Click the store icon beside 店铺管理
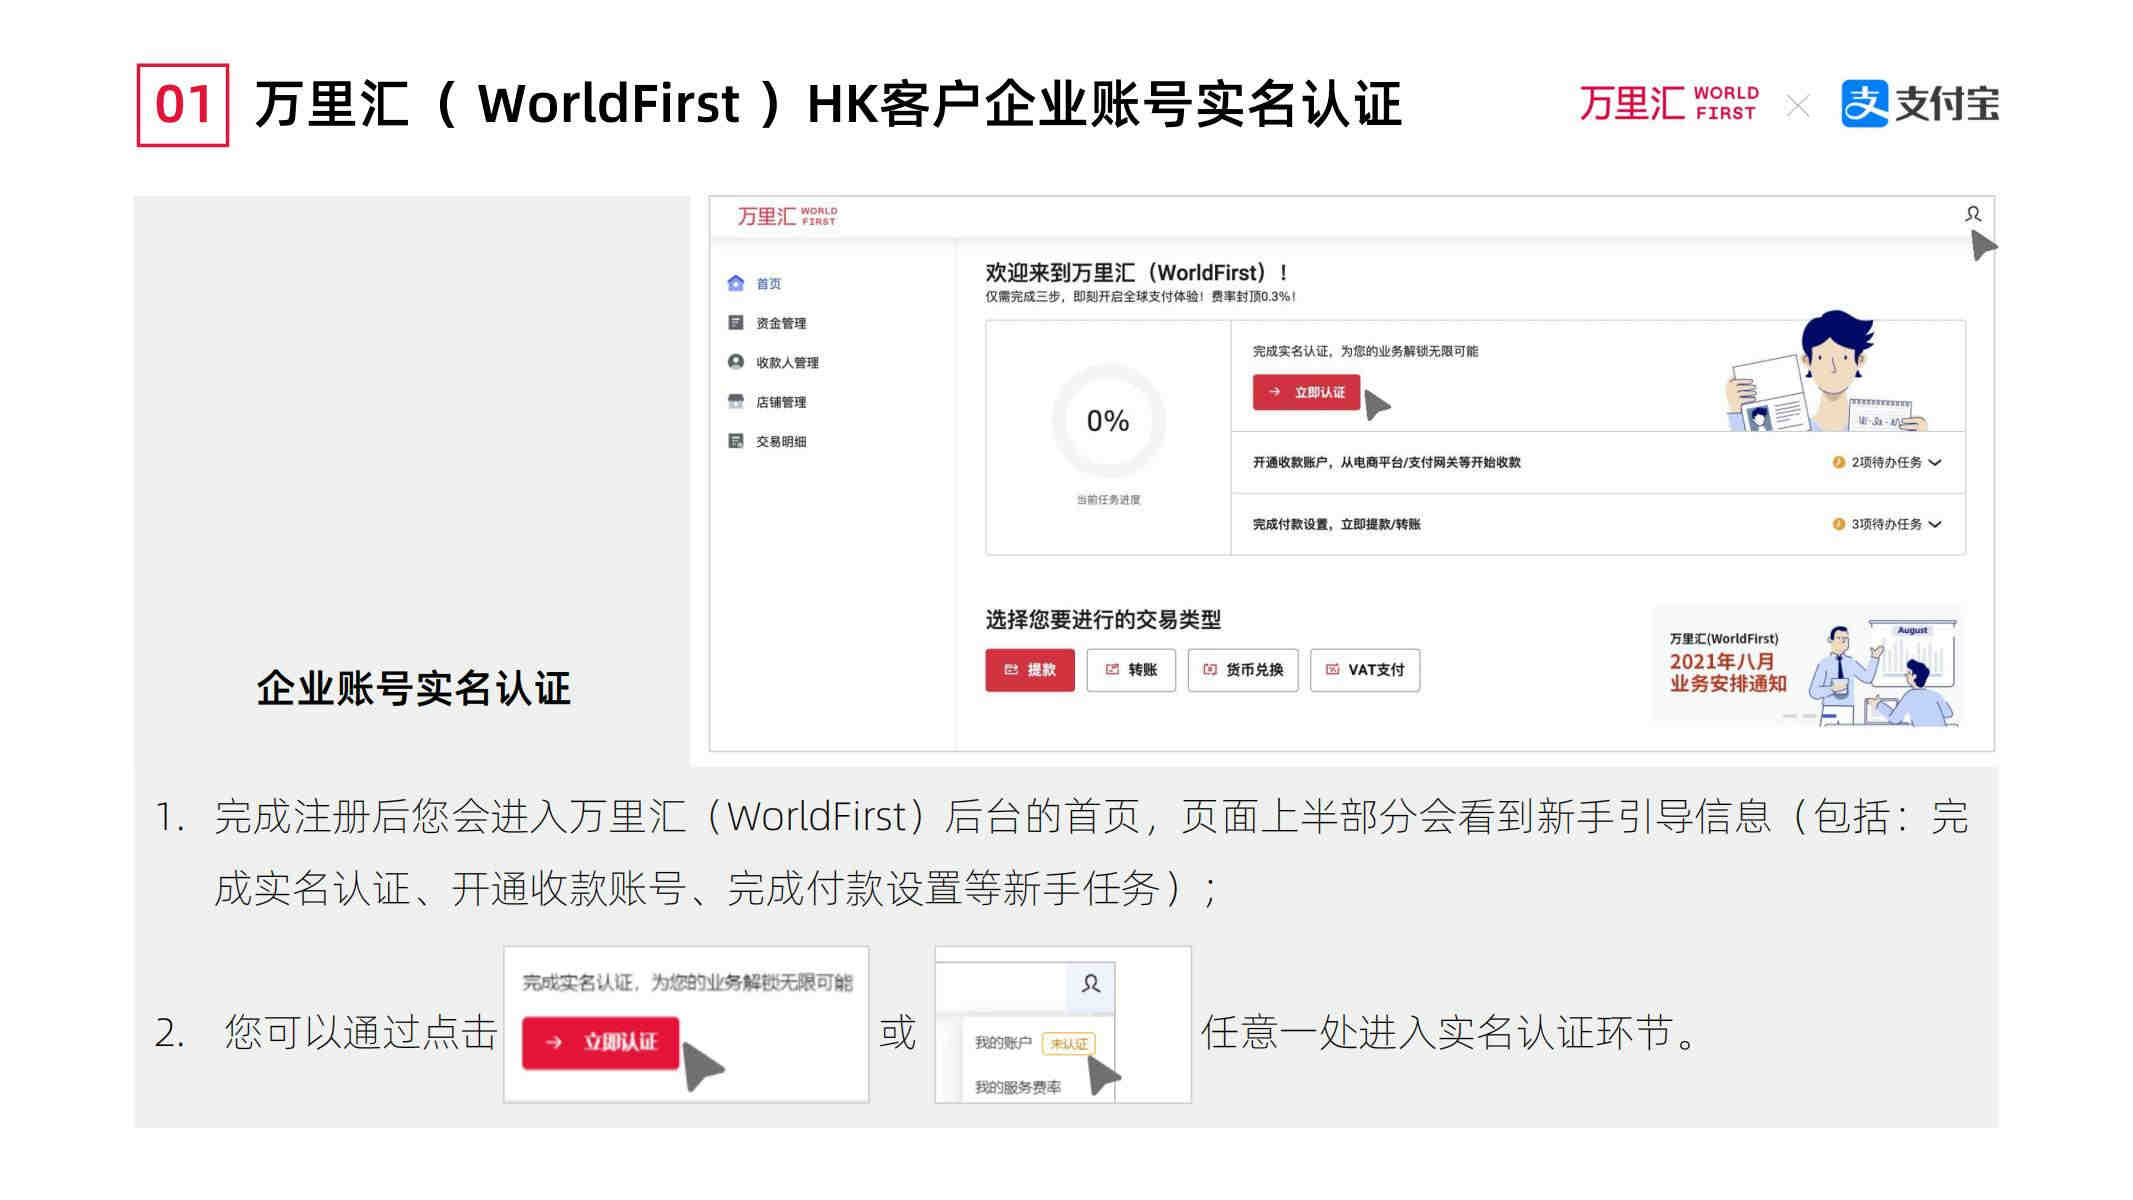The image size is (2133, 1200). 736,401
